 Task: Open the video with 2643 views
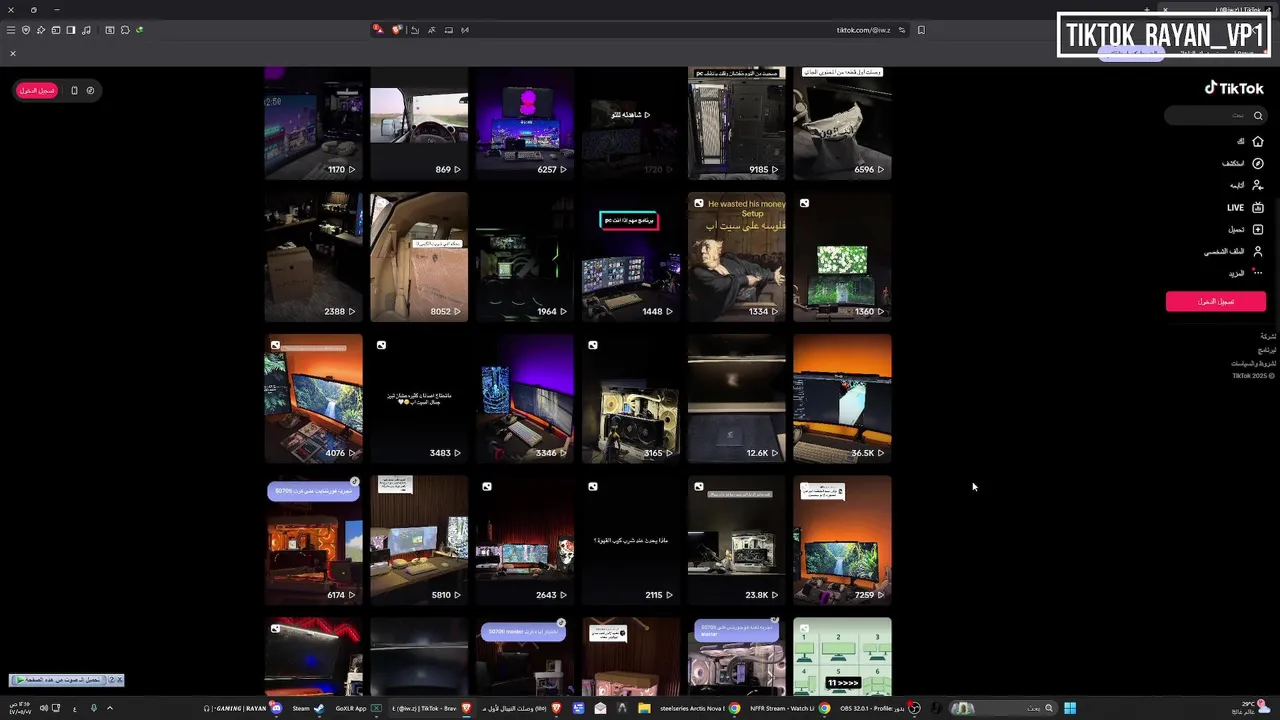coord(525,541)
